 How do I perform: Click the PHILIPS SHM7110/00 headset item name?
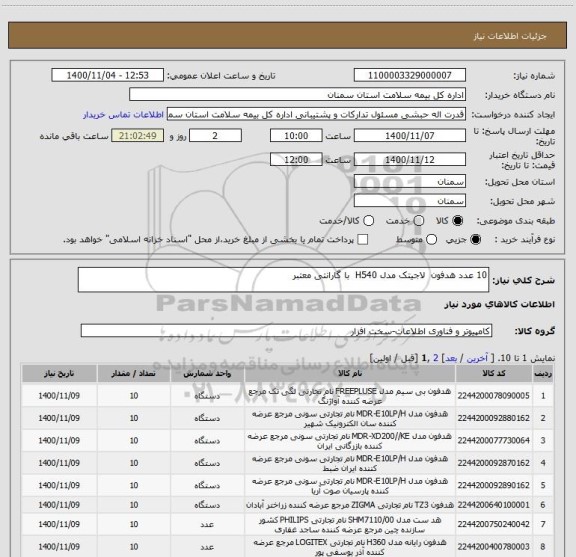[350, 525]
